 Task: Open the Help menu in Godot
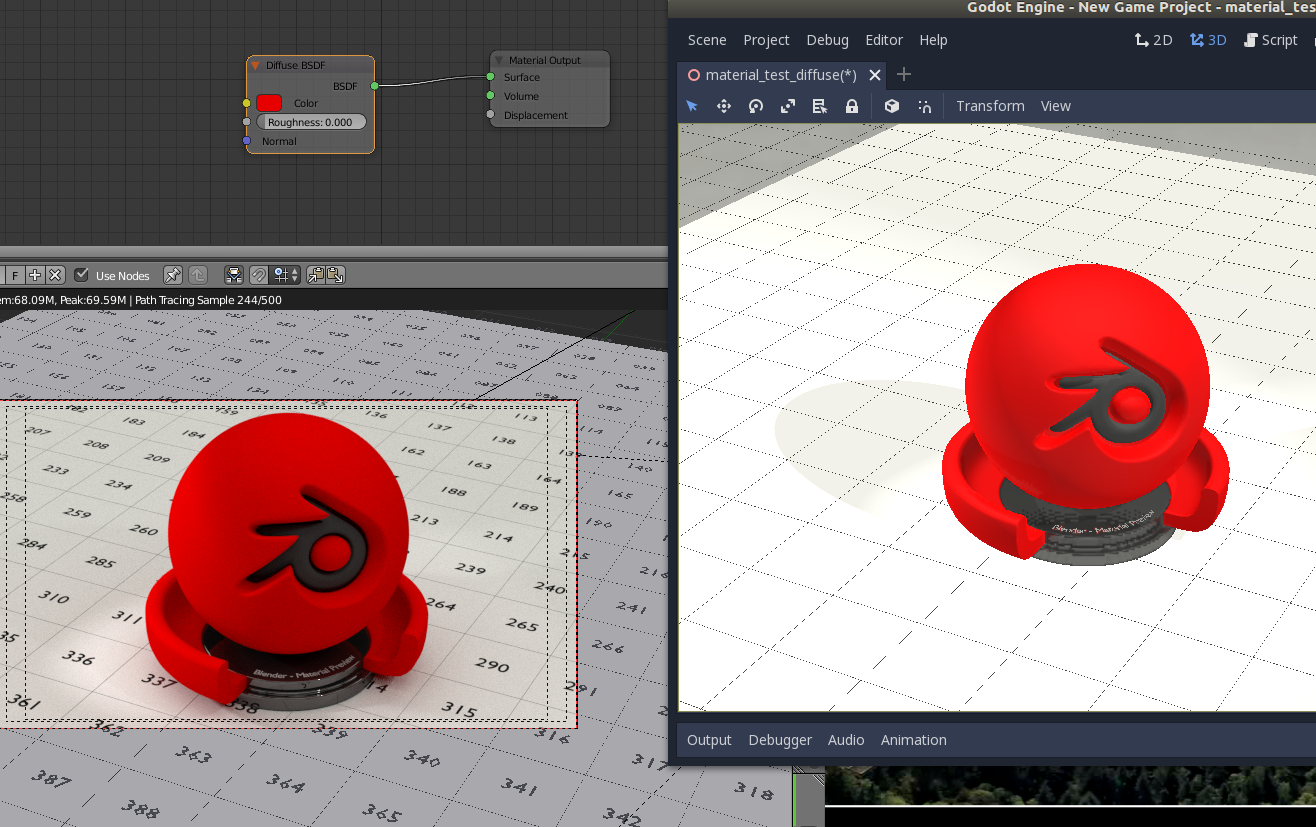pyautogui.click(x=933, y=40)
